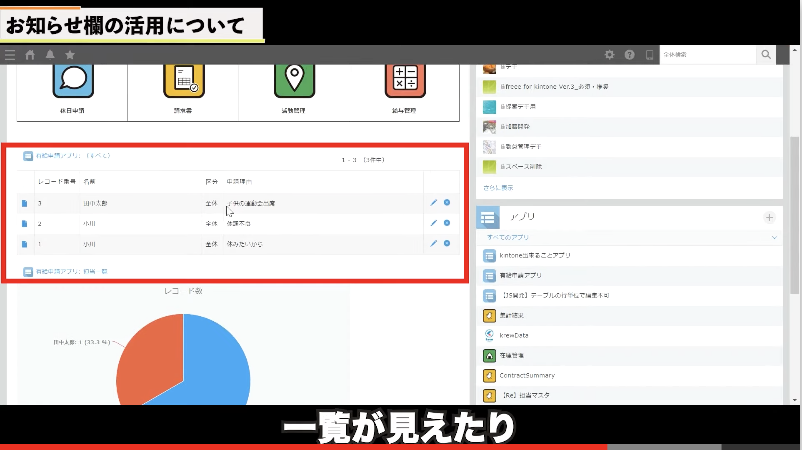
Task: Open record 2 detail document icon
Action: [24, 223]
